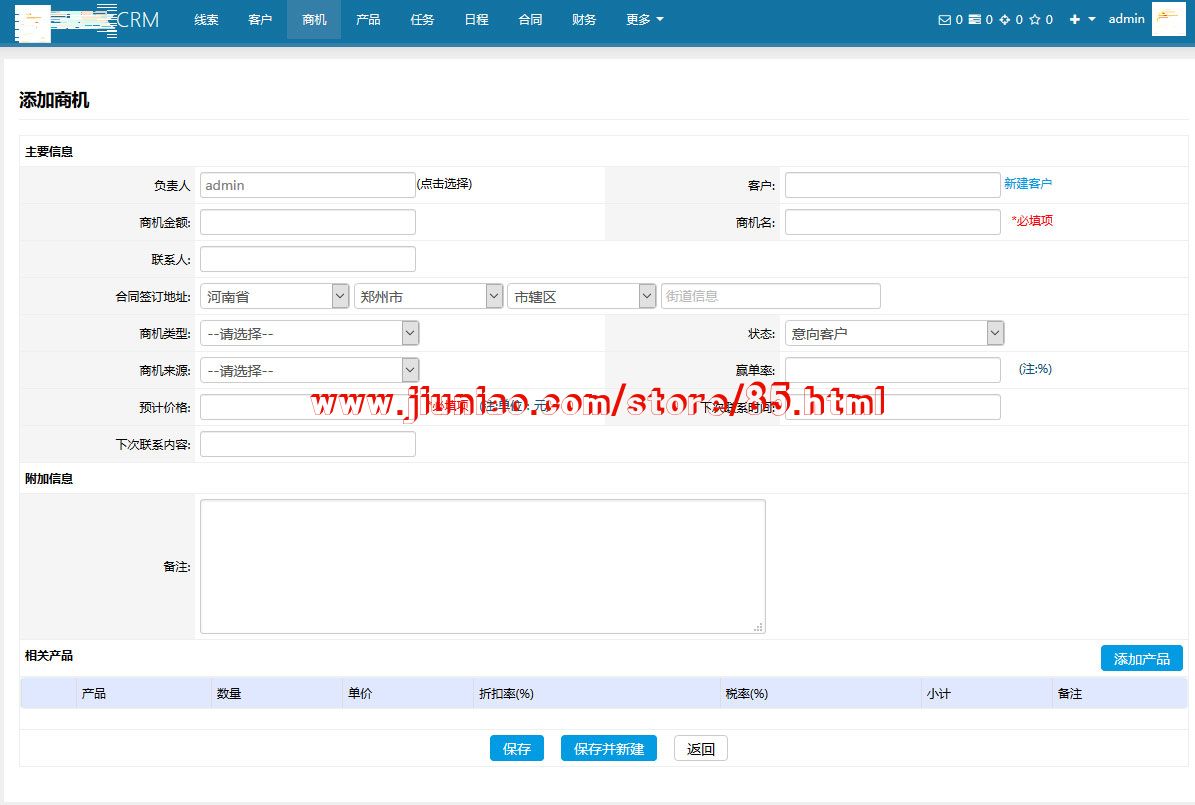Focus the 商机名 input field
This screenshot has height=805, width=1195.
(x=892, y=222)
